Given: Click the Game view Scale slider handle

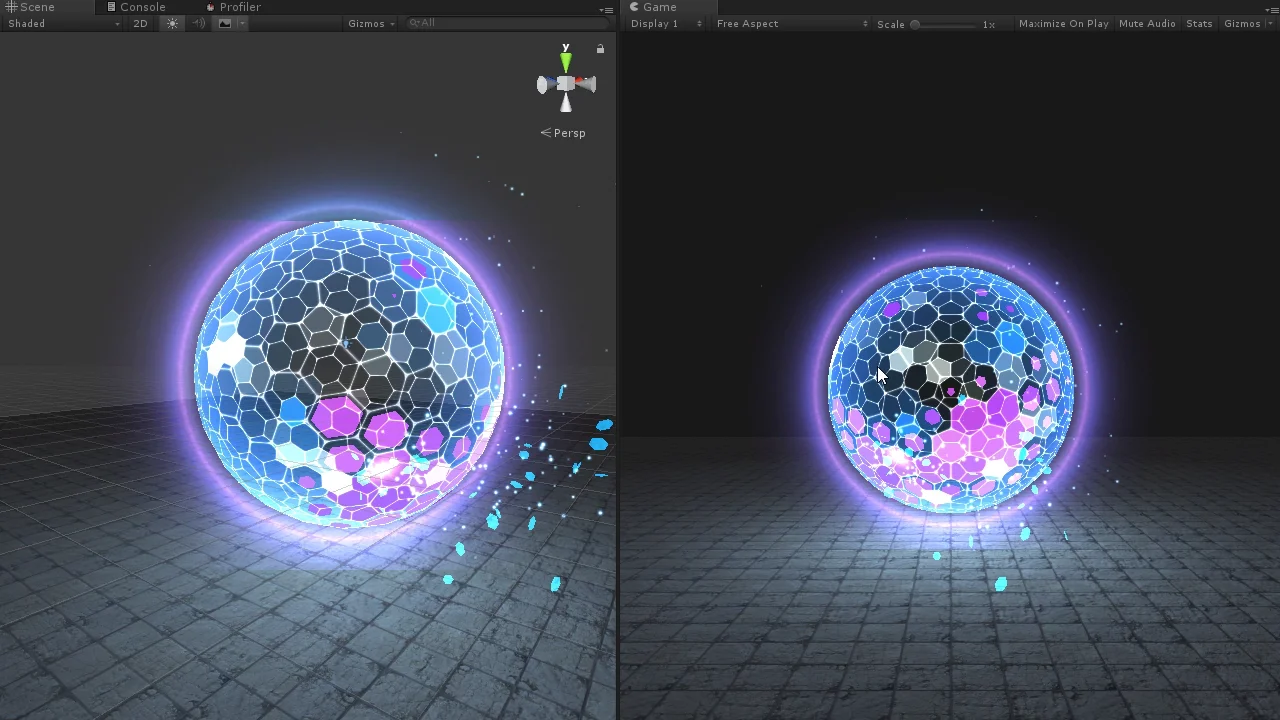Looking at the screenshot, I should 914,24.
